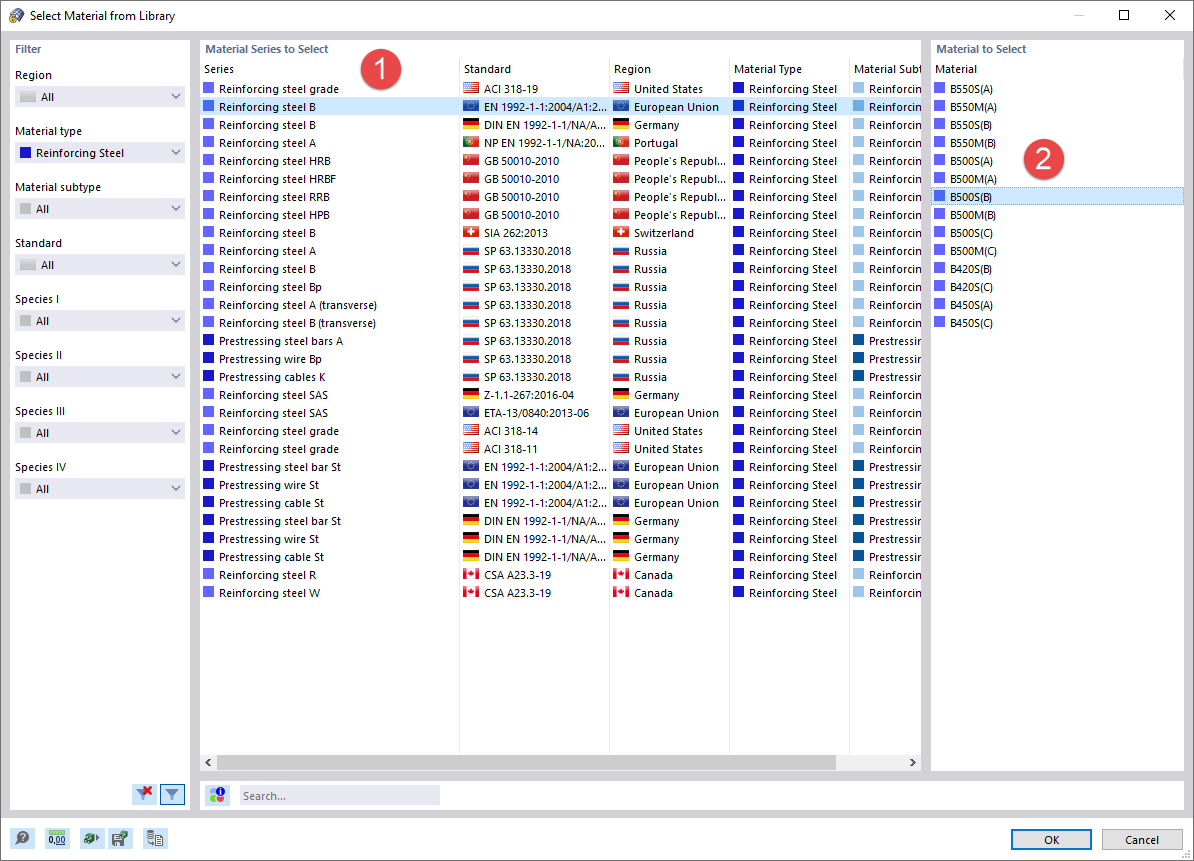The width and height of the screenshot is (1194, 861).
Task: Open the Species II dropdown
Action: (x=100, y=377)
